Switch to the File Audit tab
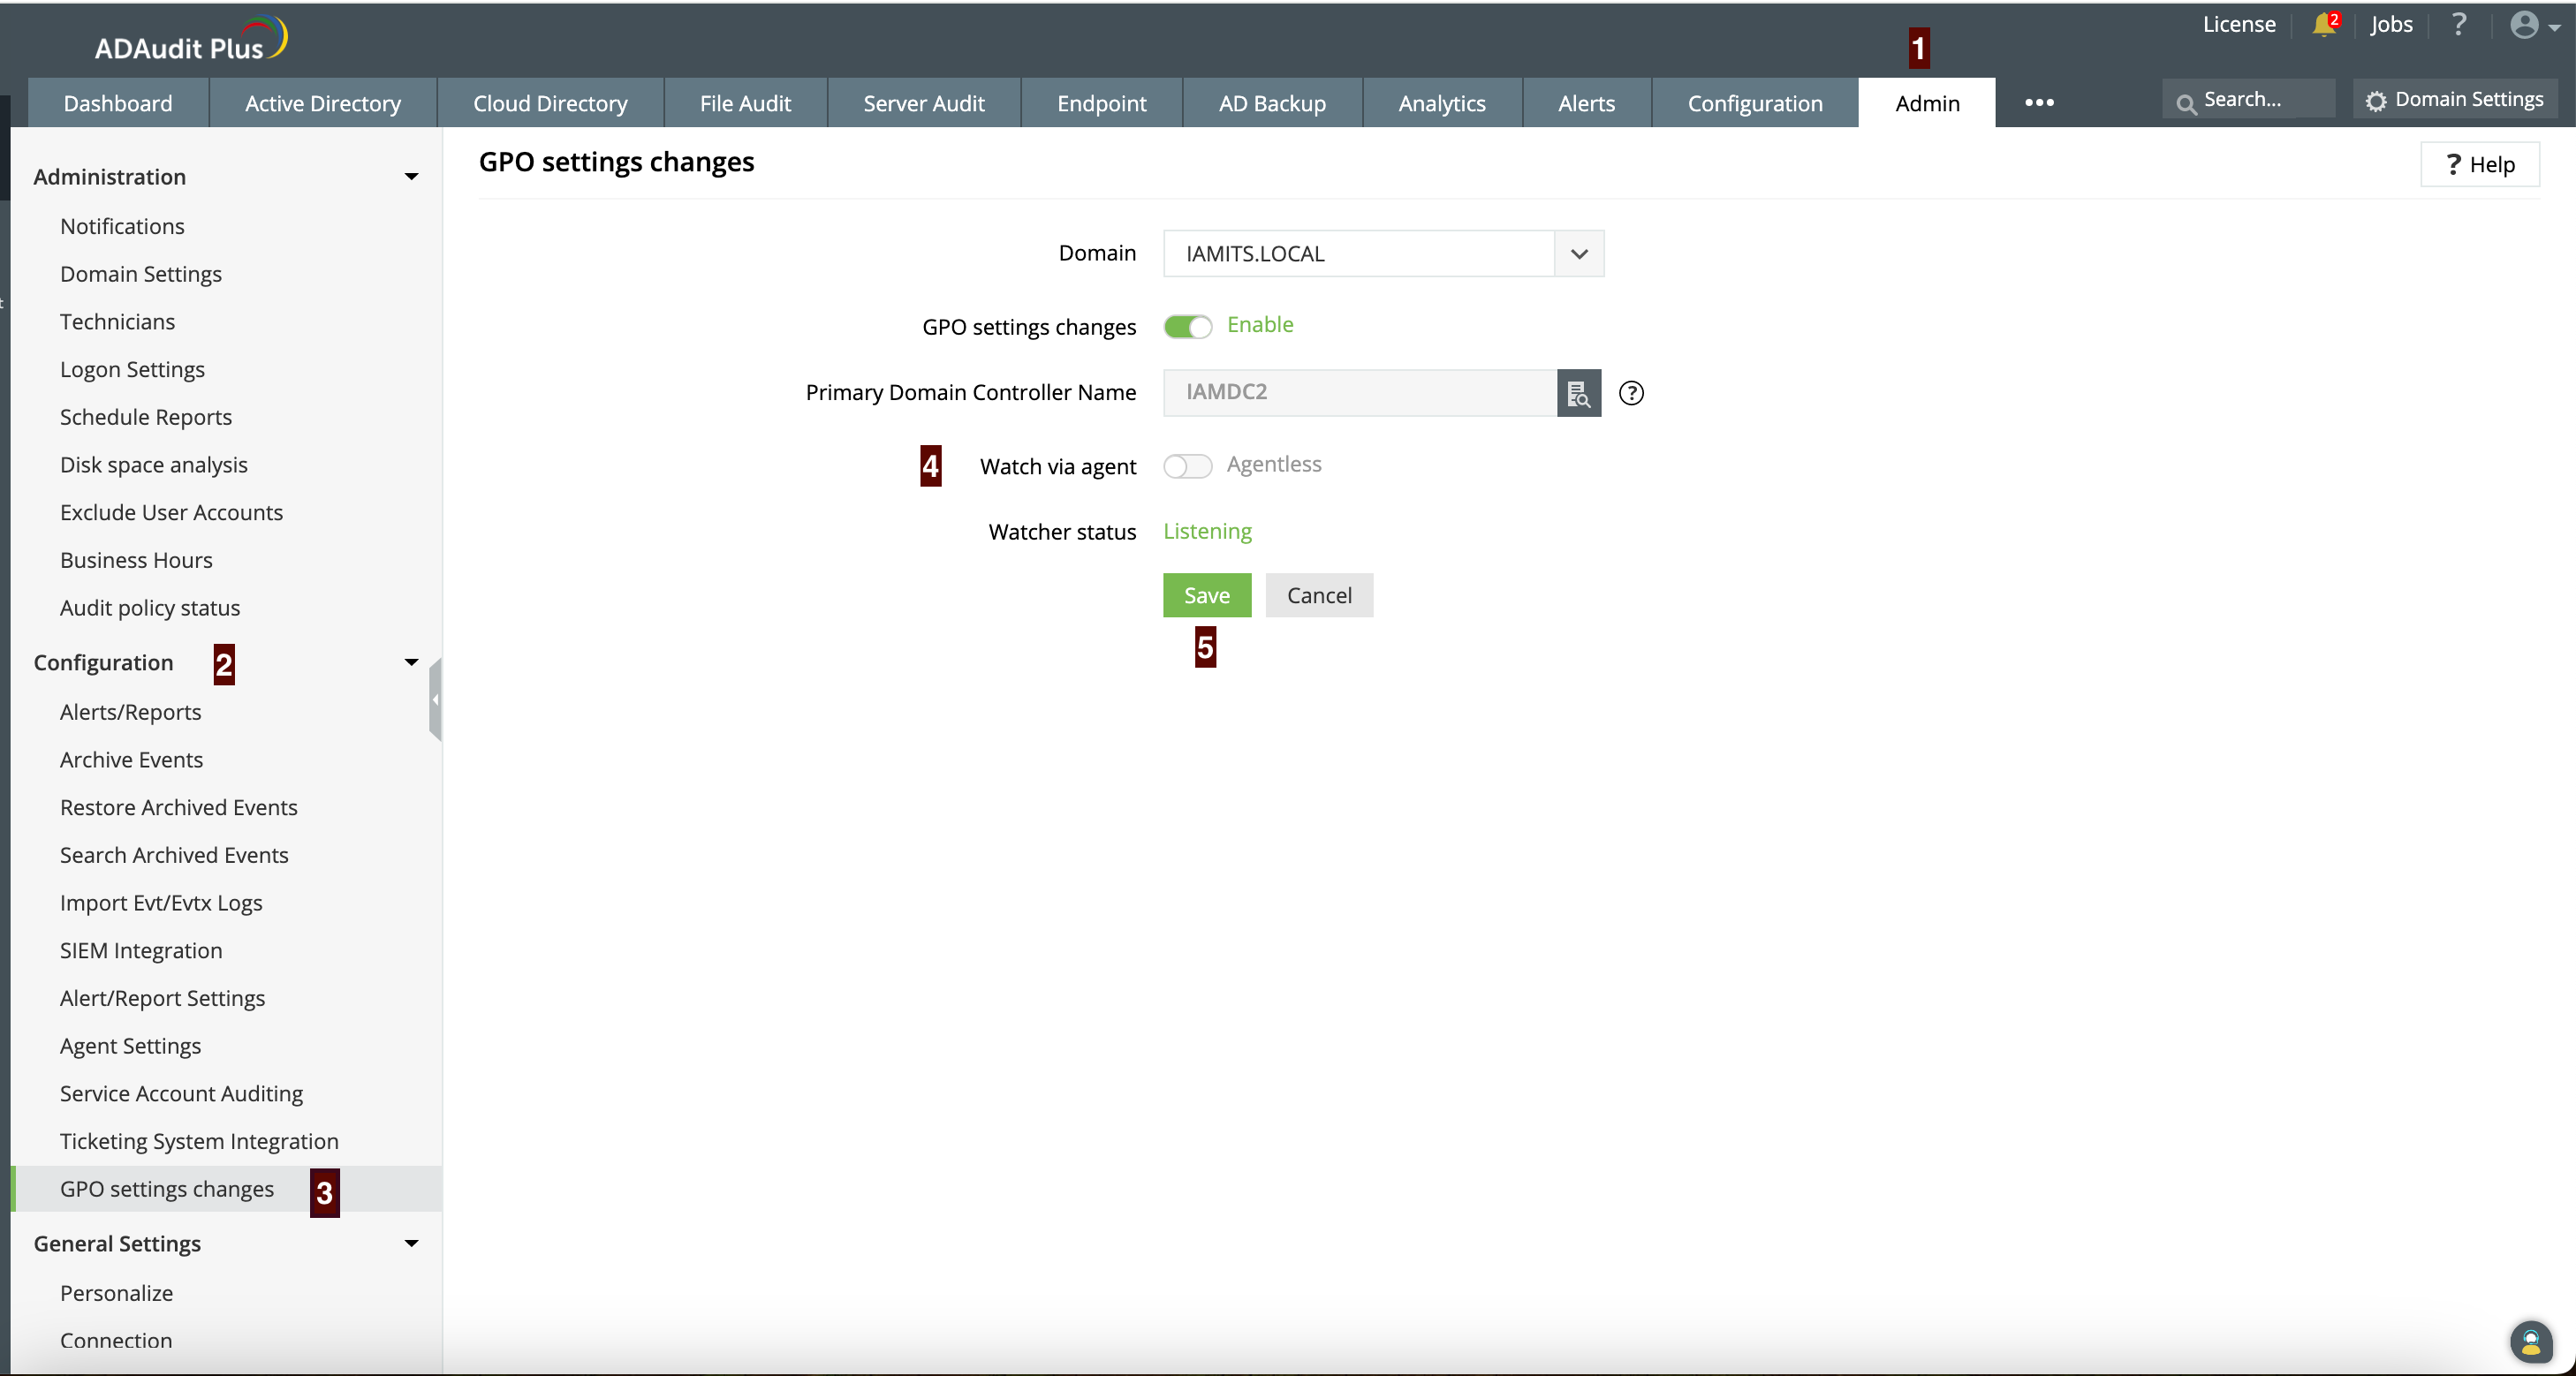The height and width of the screenshot is (1376, 2576). point(744,103)
